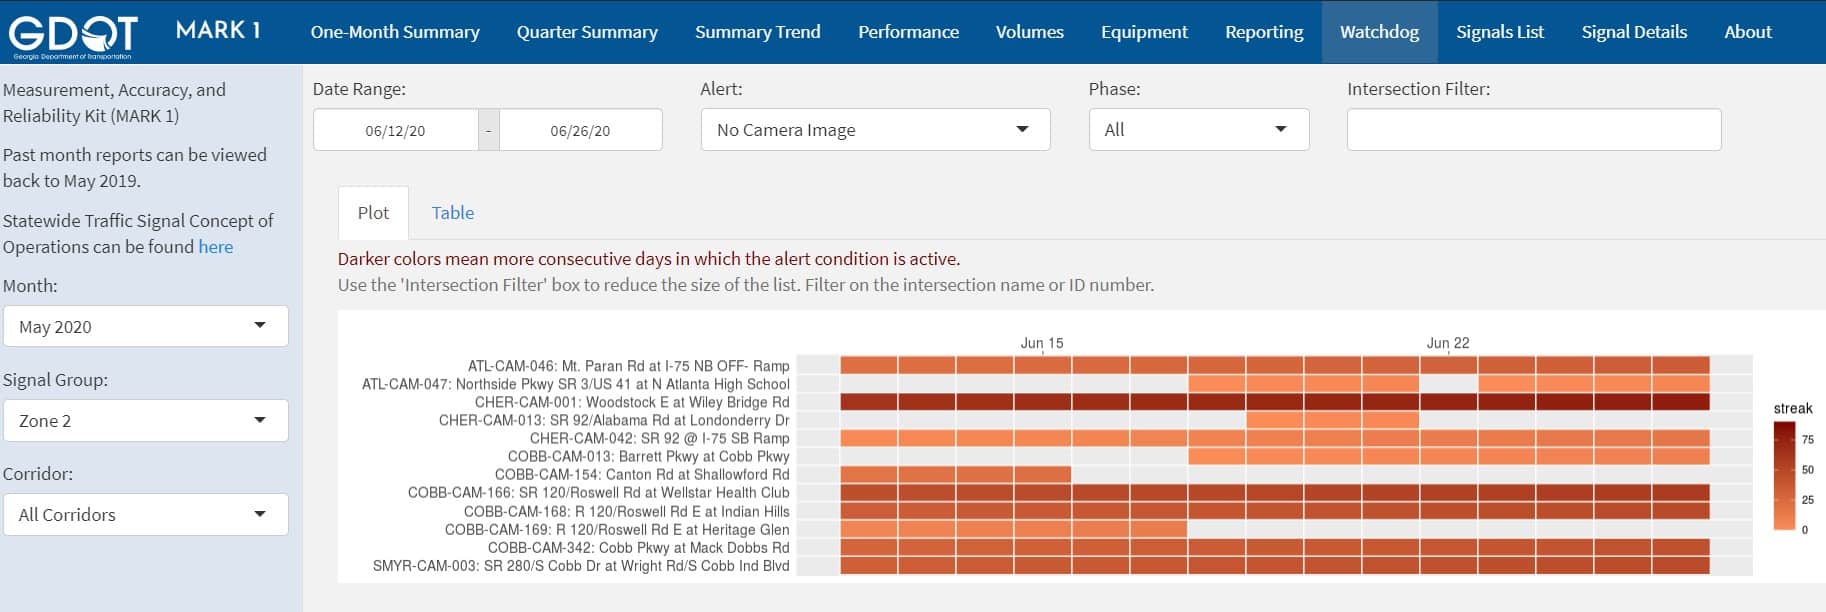The width and height of the screenshot is (1826, 612).
Task: Switch to the Table tab
Action: click(x=452, y=213)
